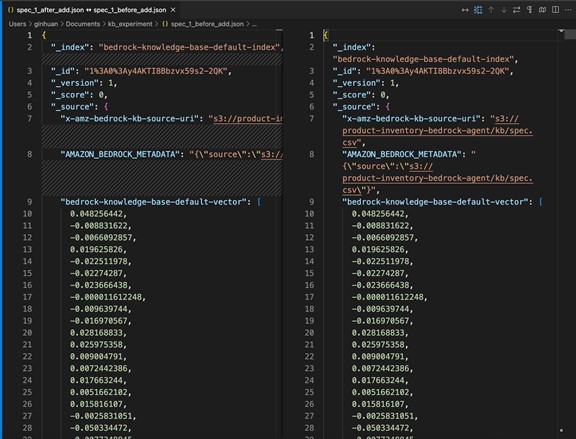Follow the s3:// link on right pane line 7
This screenshot has height=439, width=576.
pos(507,119)
